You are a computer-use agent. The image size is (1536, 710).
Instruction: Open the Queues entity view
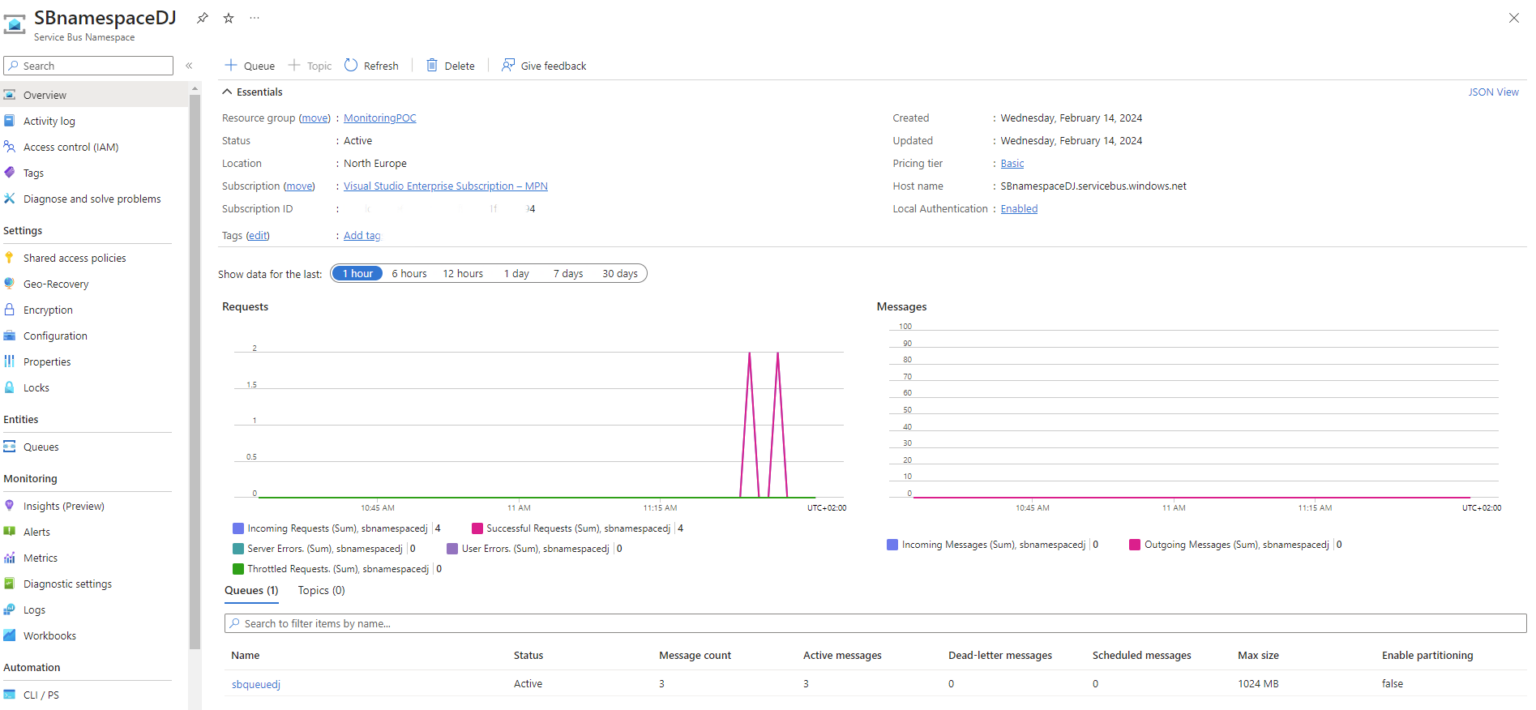(40, 446)
